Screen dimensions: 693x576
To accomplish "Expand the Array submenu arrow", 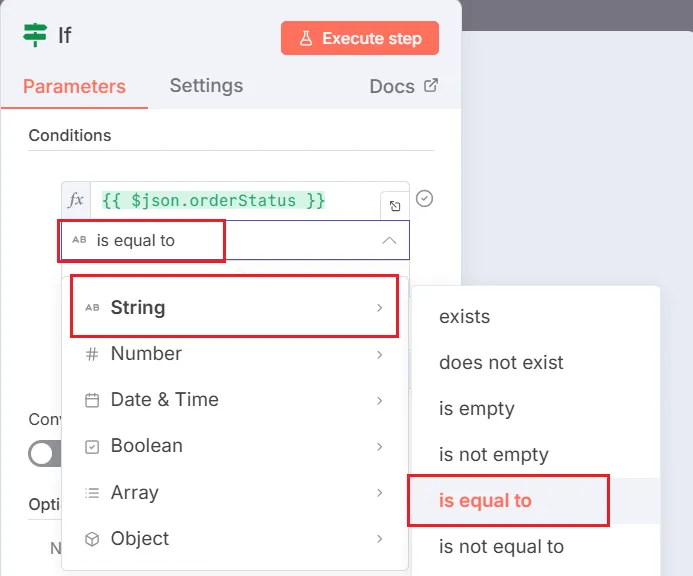I will [x=380, y=493].
